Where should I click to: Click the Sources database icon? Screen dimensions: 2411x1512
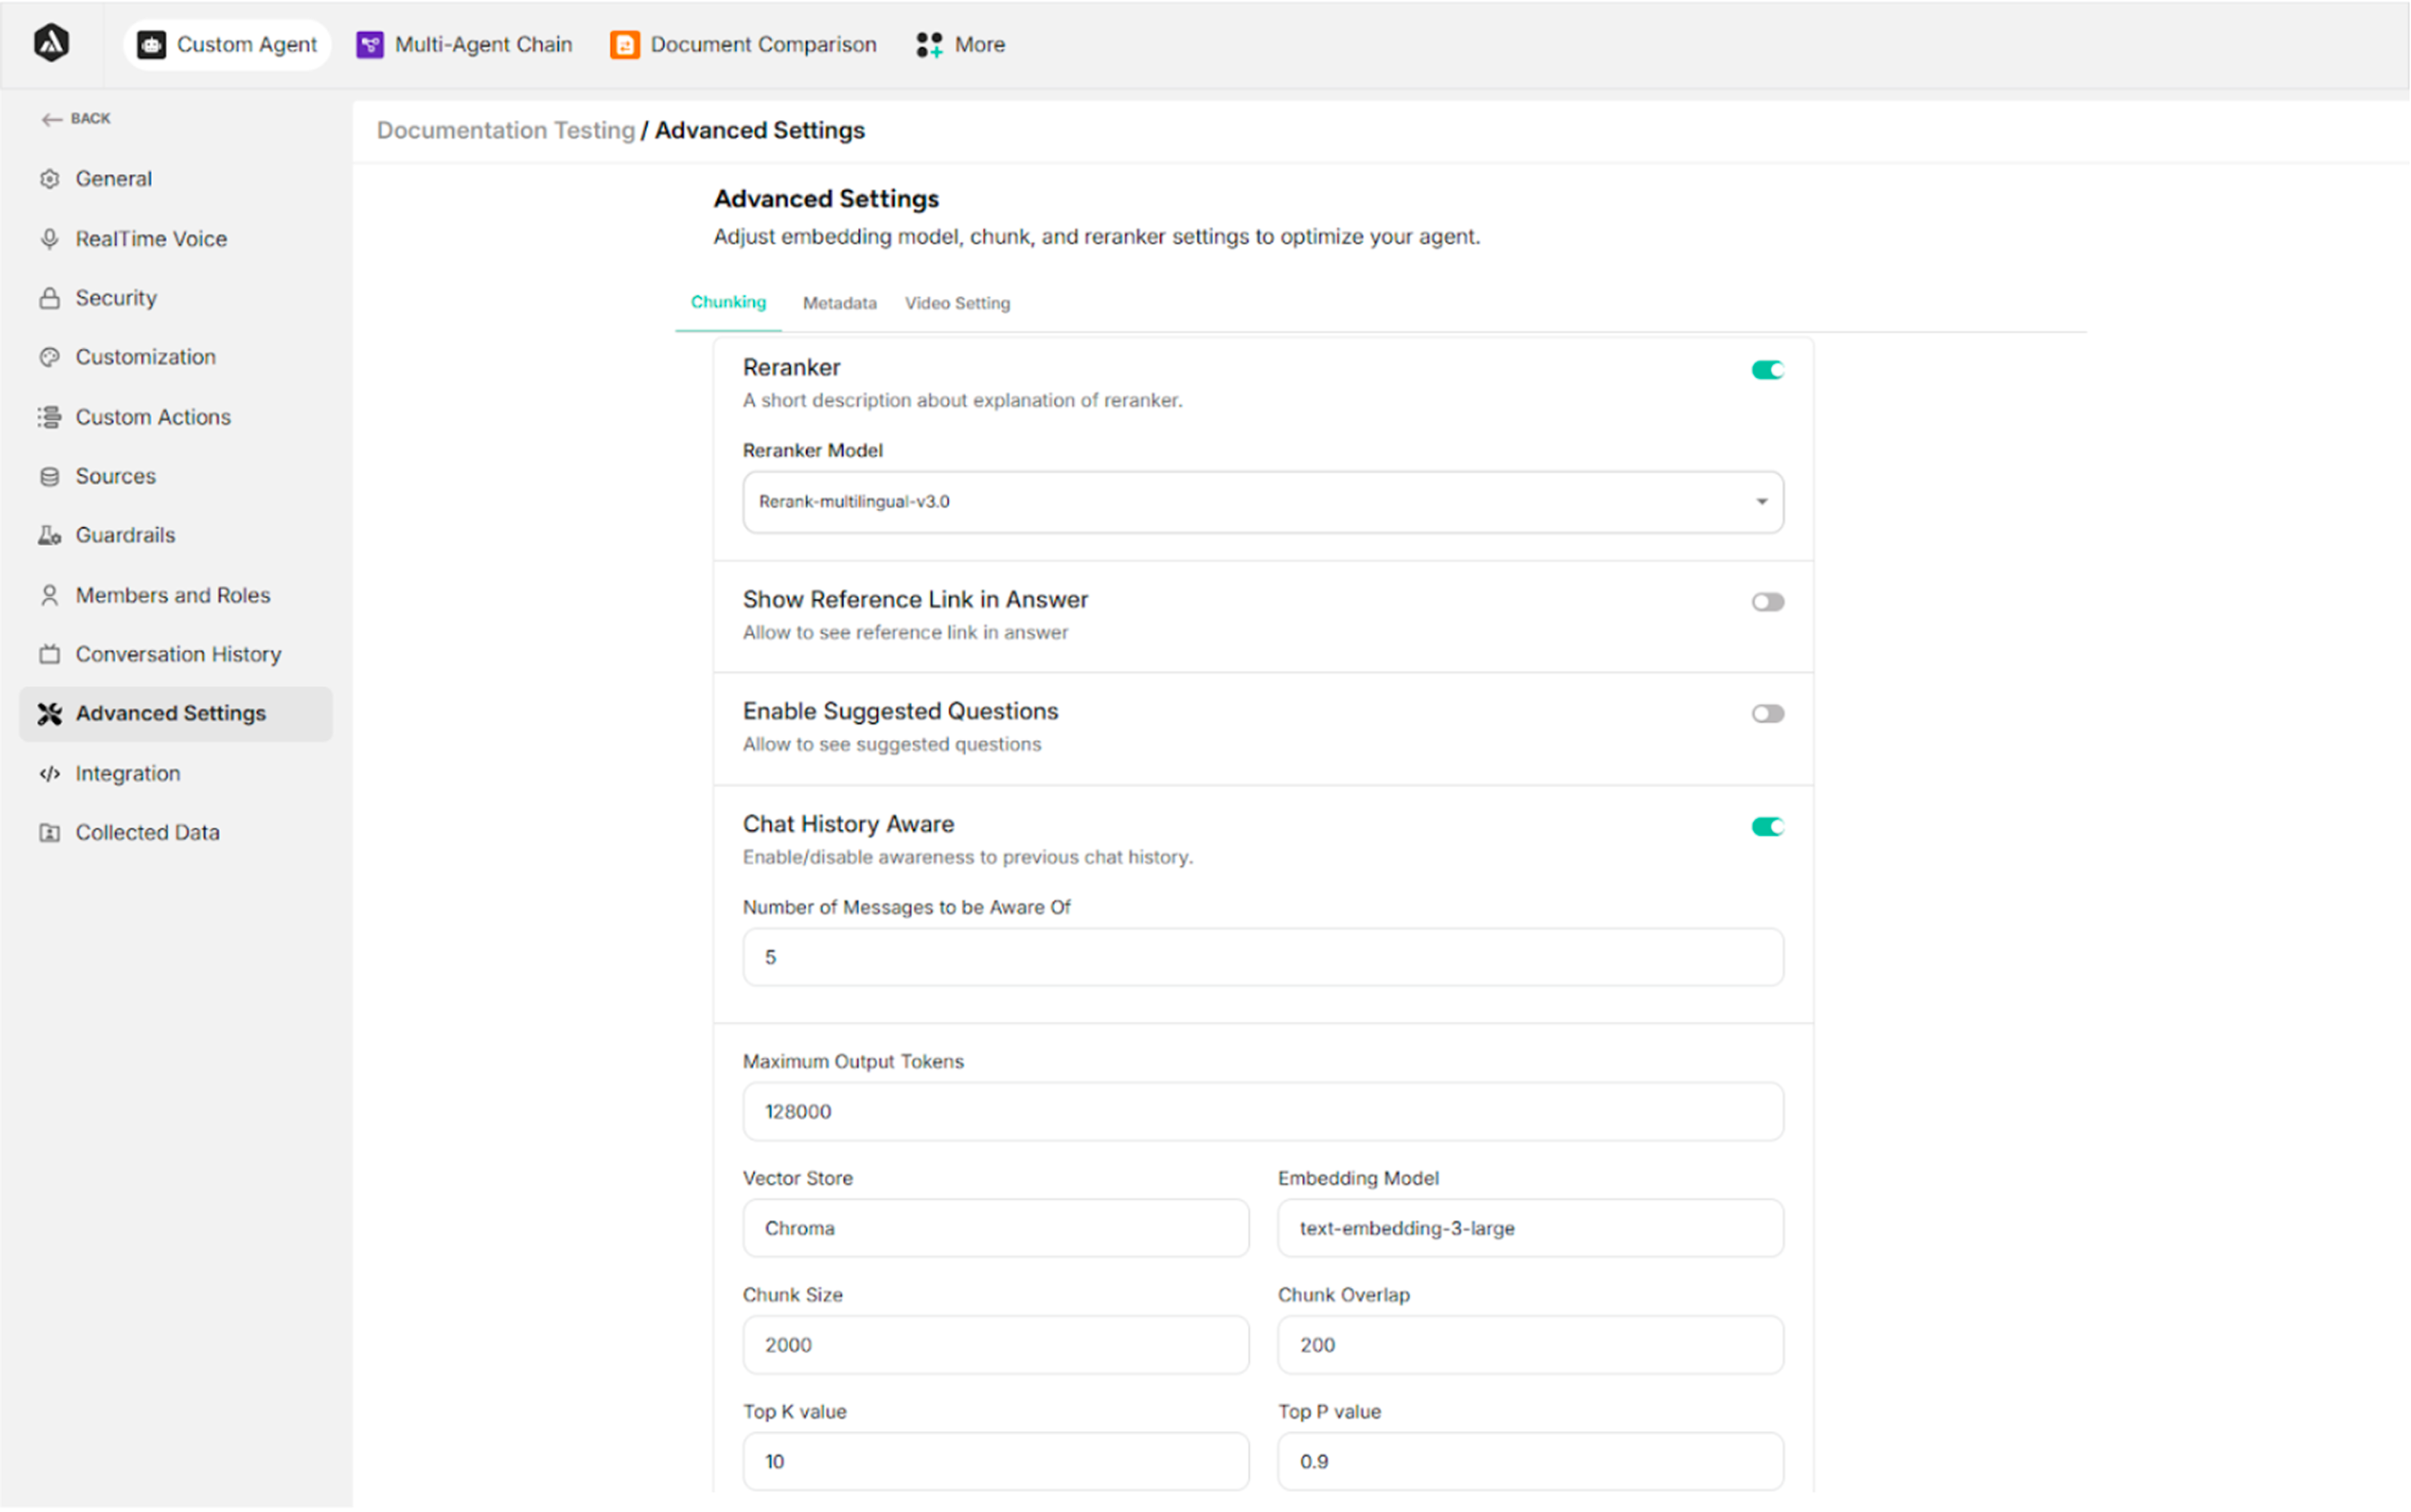tap(49, 476)
